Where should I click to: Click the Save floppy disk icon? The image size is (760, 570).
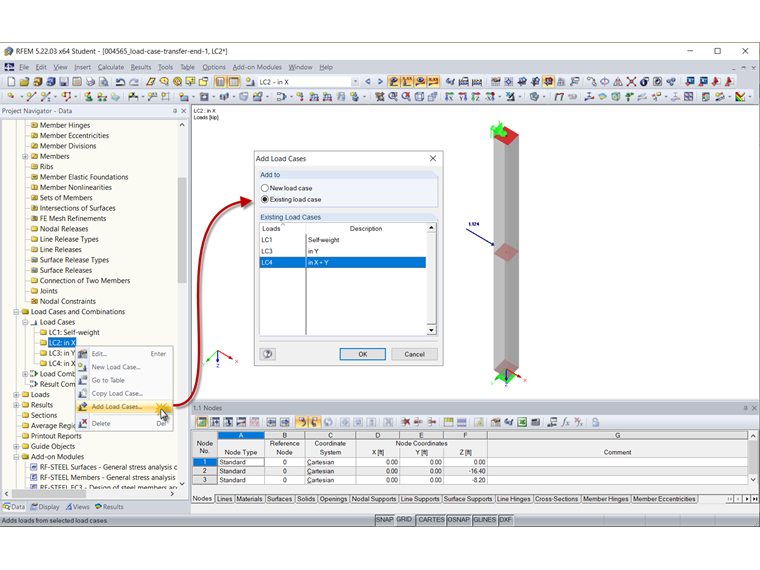[x=63, y=81]
